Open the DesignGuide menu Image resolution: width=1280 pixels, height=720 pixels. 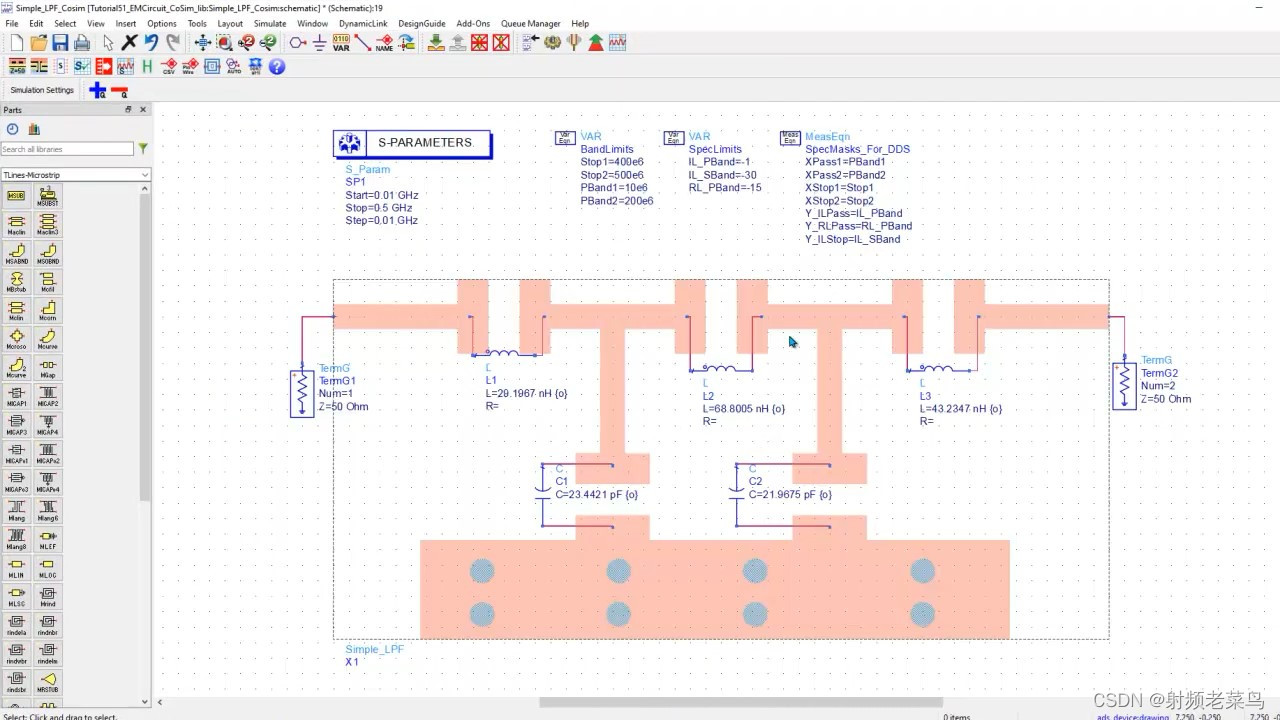(421, 23)
